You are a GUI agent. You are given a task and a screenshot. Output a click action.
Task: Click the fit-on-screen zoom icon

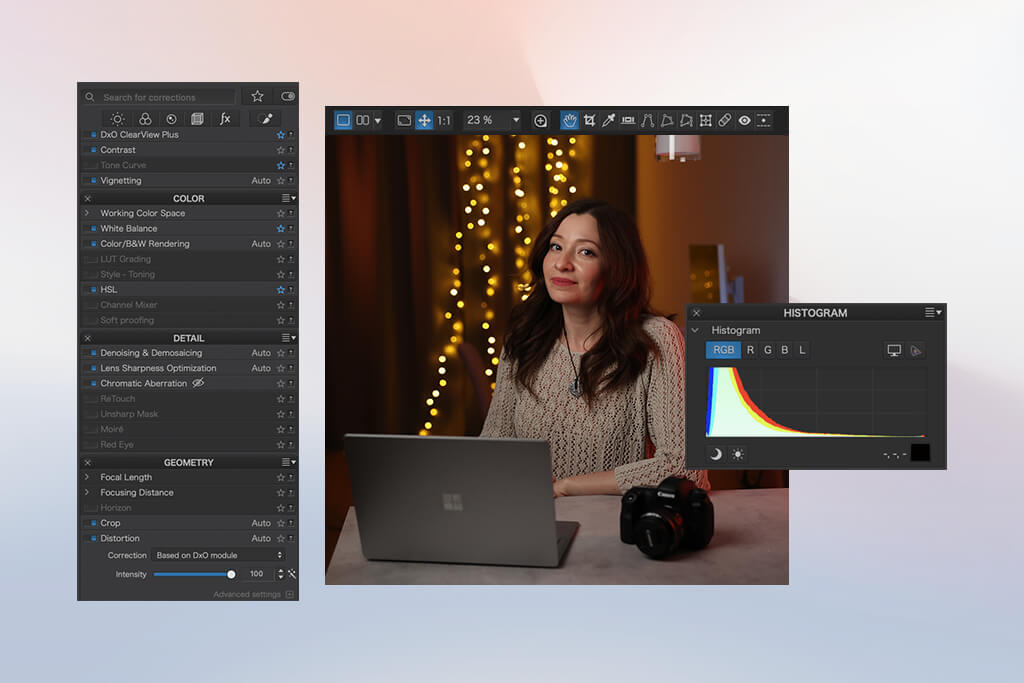coord(404,120)
